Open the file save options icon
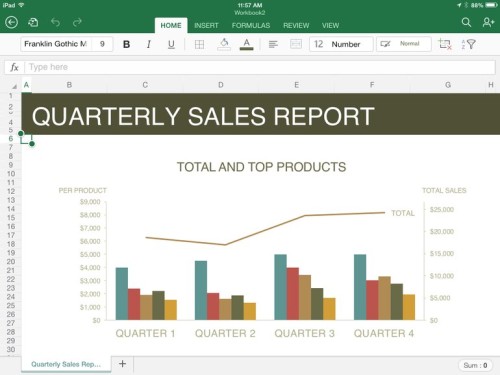500x375 pixels. click(x=33, y=22)
